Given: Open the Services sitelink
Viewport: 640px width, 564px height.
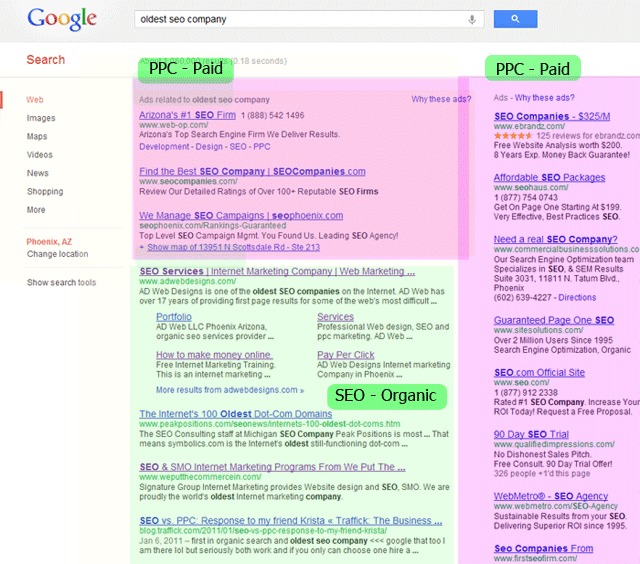Looking at the screenshot, I should 336,317.
